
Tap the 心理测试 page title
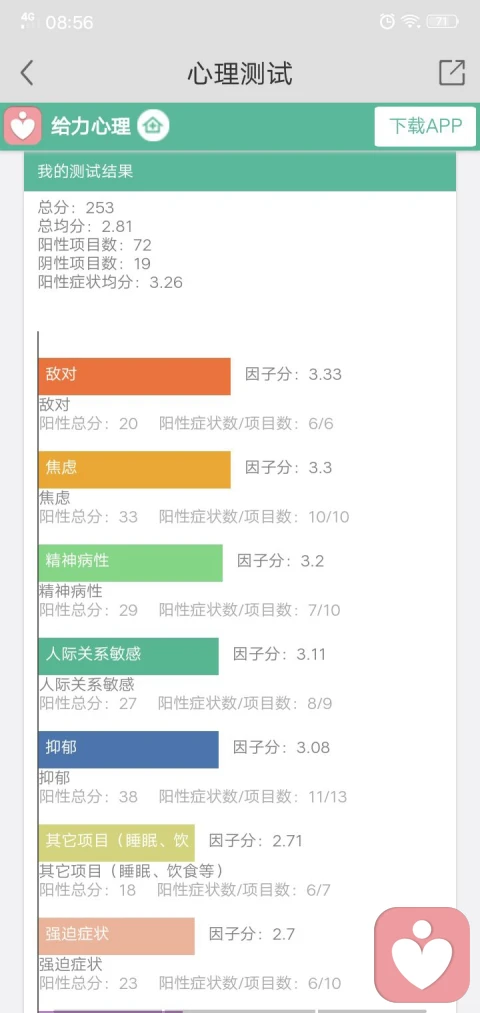point(240,74)
